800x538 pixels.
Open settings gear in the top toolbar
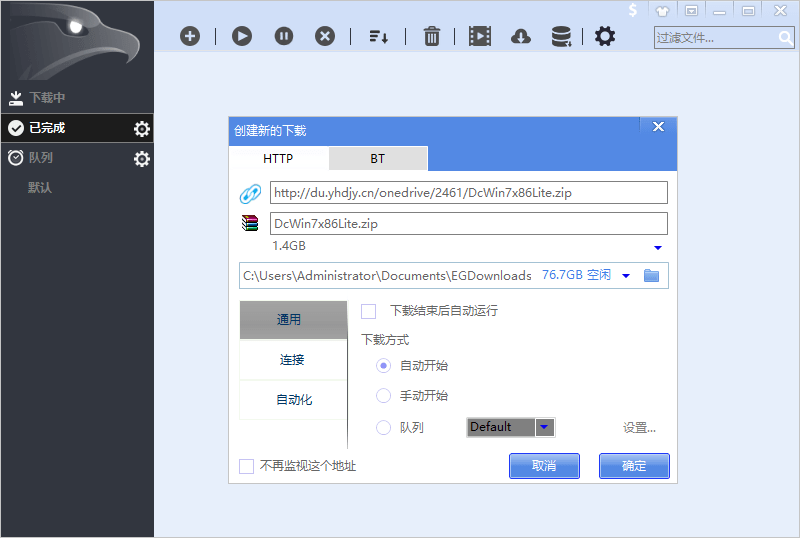(605, 37)
